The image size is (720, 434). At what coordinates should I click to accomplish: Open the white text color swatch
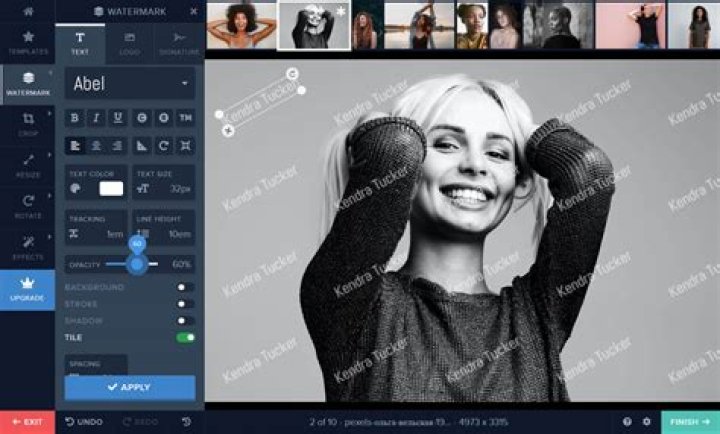pos(111,188)
